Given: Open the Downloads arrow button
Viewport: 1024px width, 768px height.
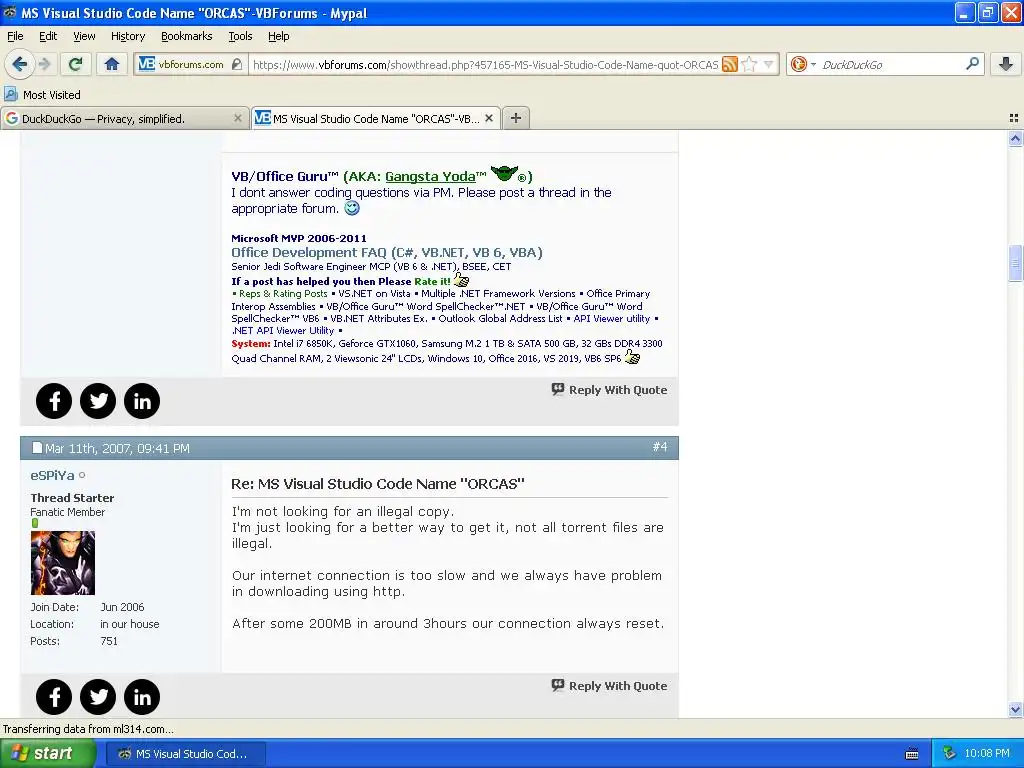Looking at the screenshot, I should [x=1006, y=64].
